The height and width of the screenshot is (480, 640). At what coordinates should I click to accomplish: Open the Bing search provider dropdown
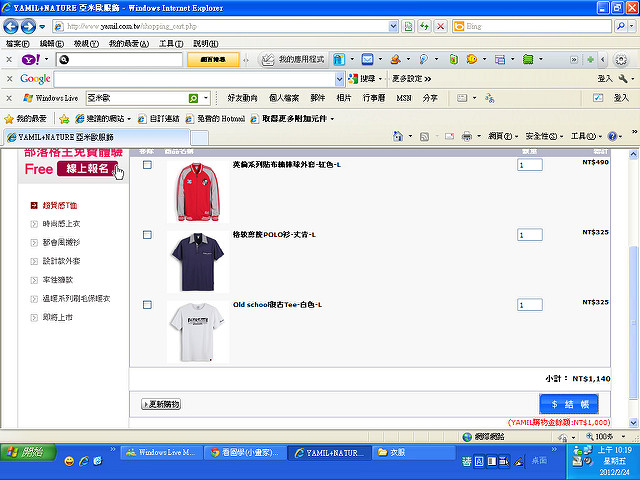[632, 27]
